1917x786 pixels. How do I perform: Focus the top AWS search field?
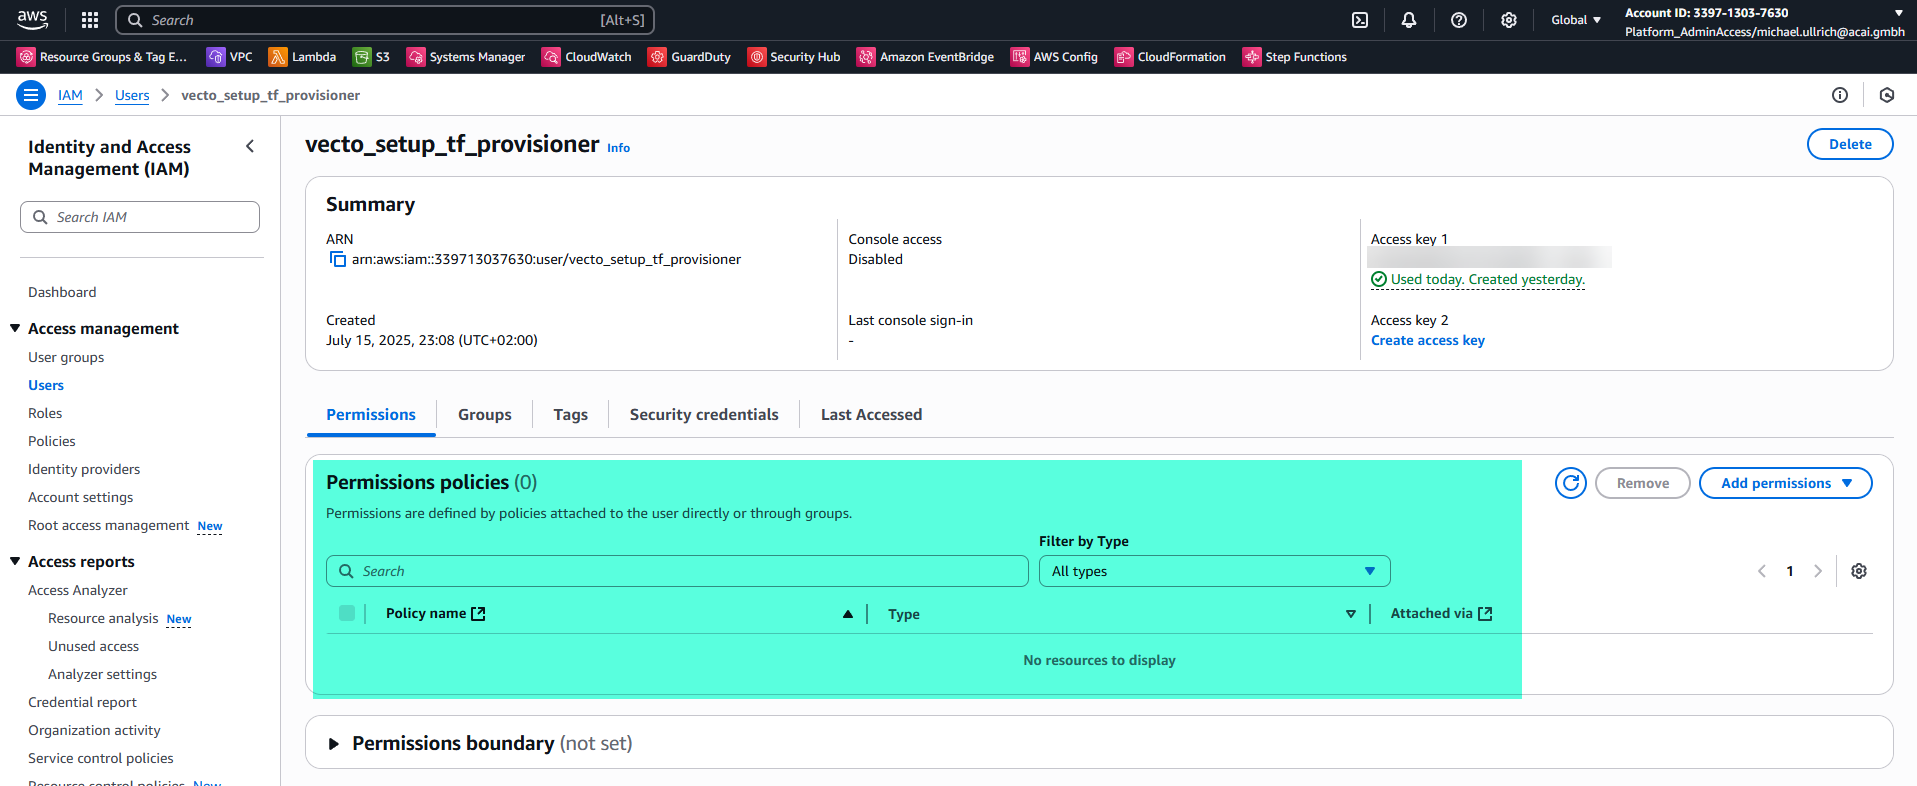[385, 20]
